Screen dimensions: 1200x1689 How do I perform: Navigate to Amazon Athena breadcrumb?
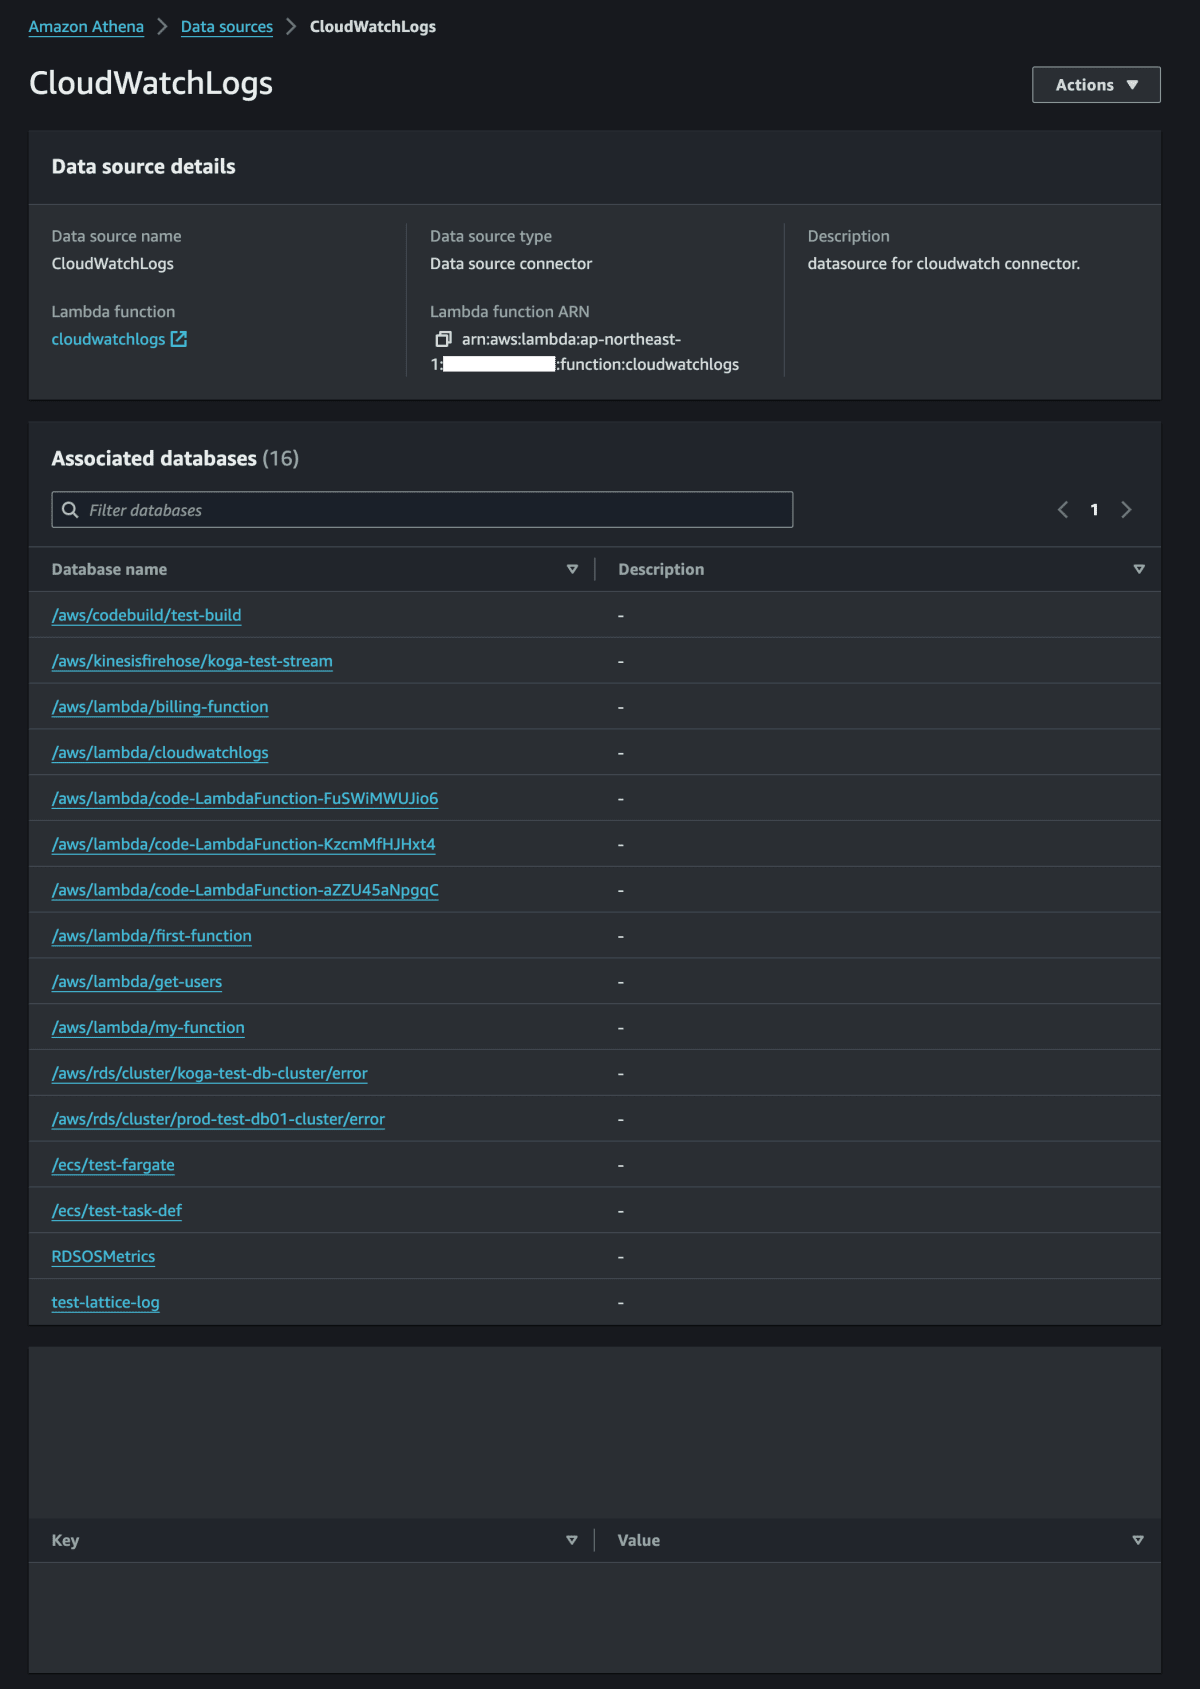86,27
